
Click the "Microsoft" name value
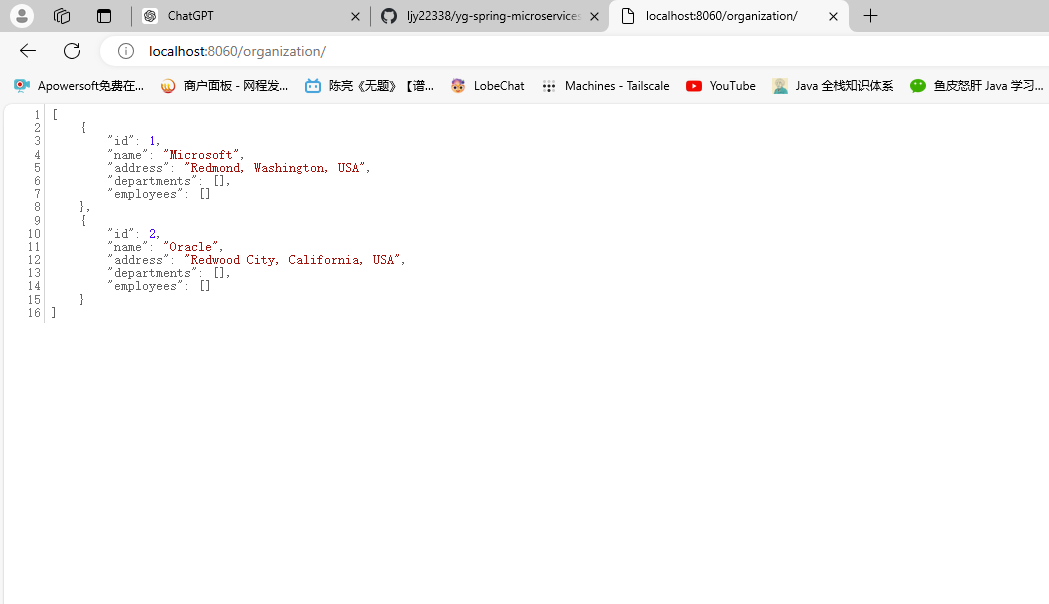[x=201, y=155]
